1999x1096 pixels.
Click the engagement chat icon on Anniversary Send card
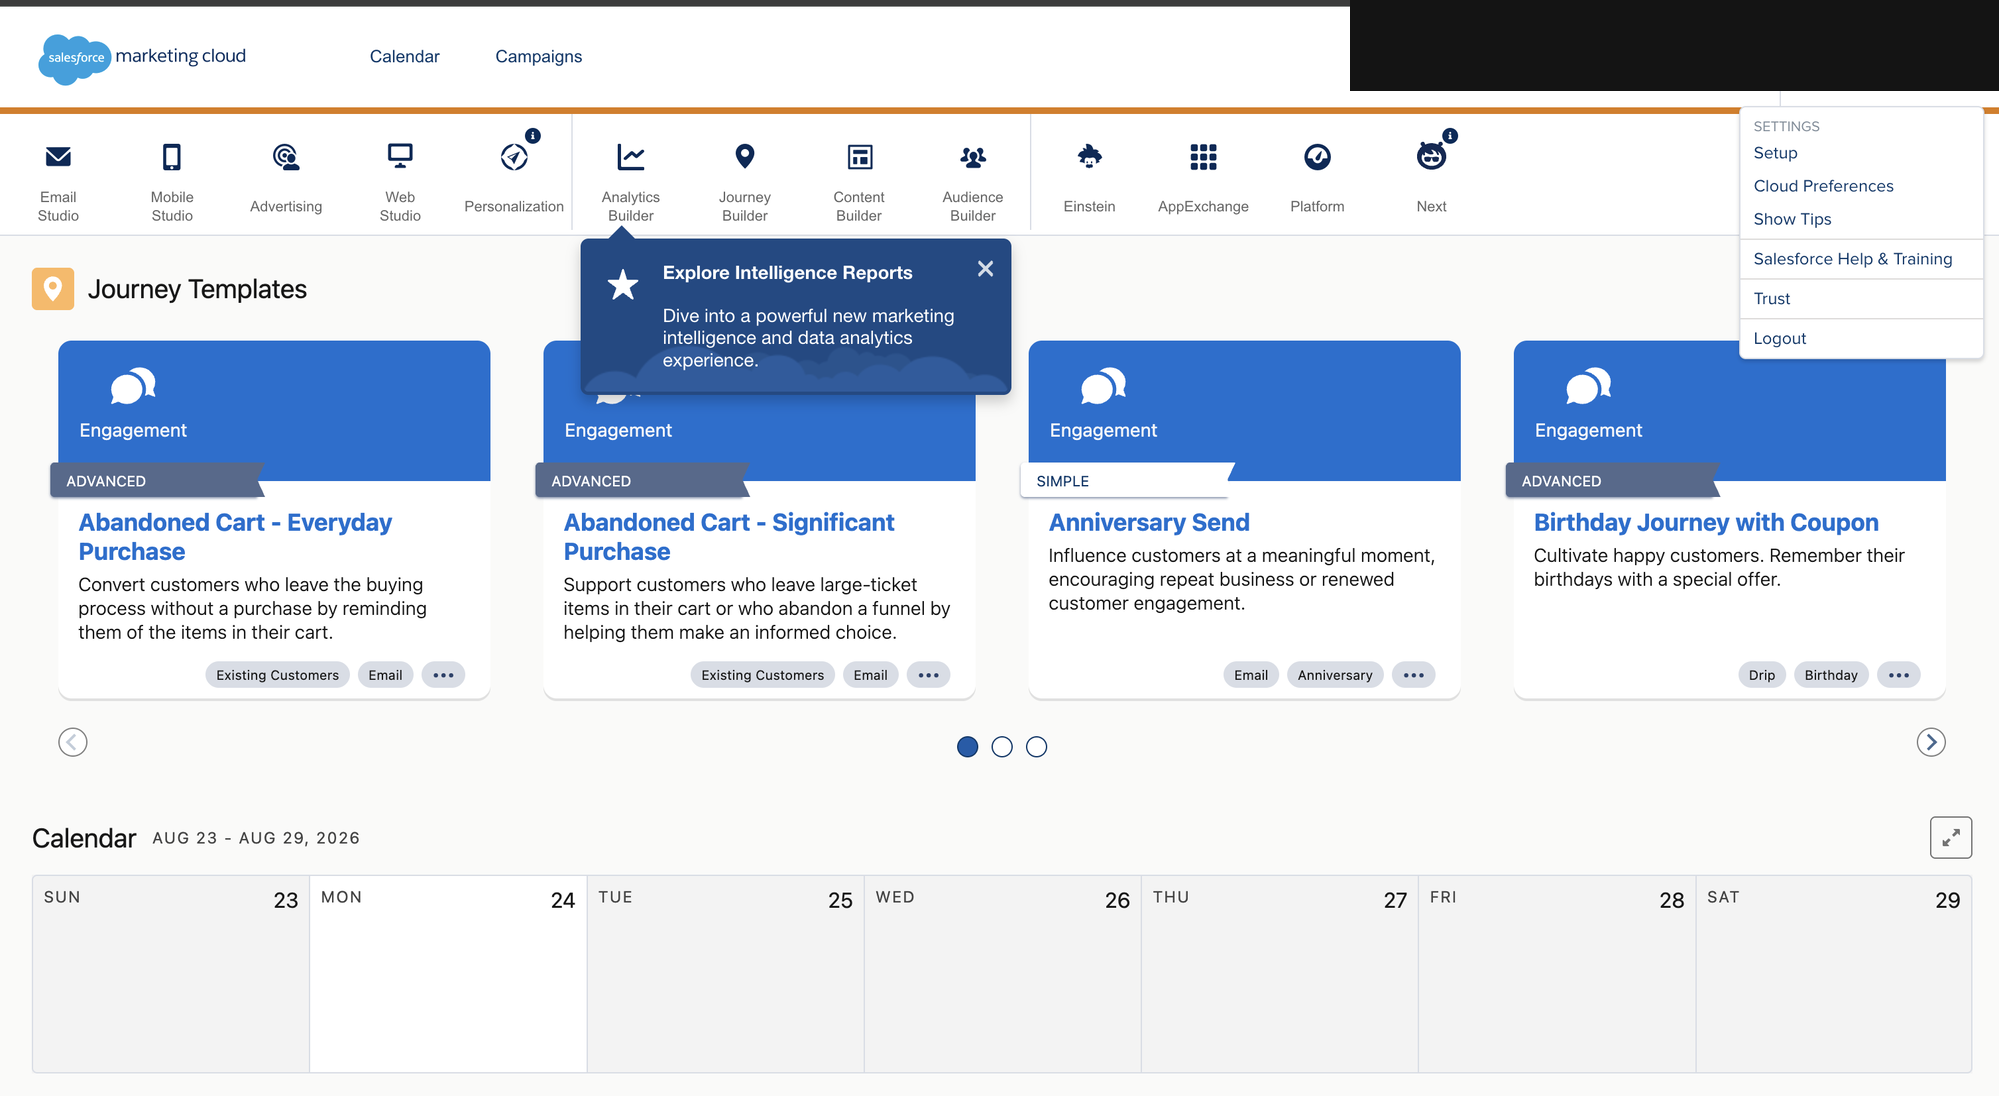[1103, 386]
